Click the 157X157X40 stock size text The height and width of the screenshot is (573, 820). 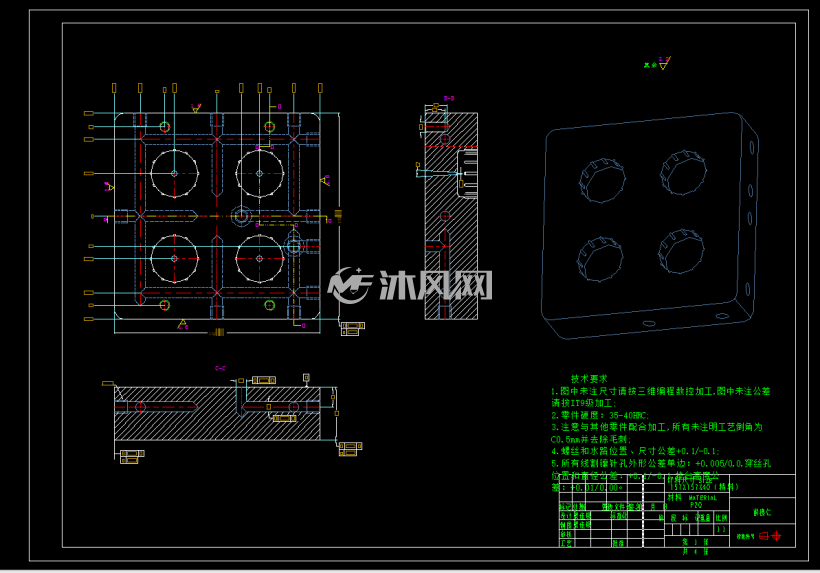[x=704, y=487]
